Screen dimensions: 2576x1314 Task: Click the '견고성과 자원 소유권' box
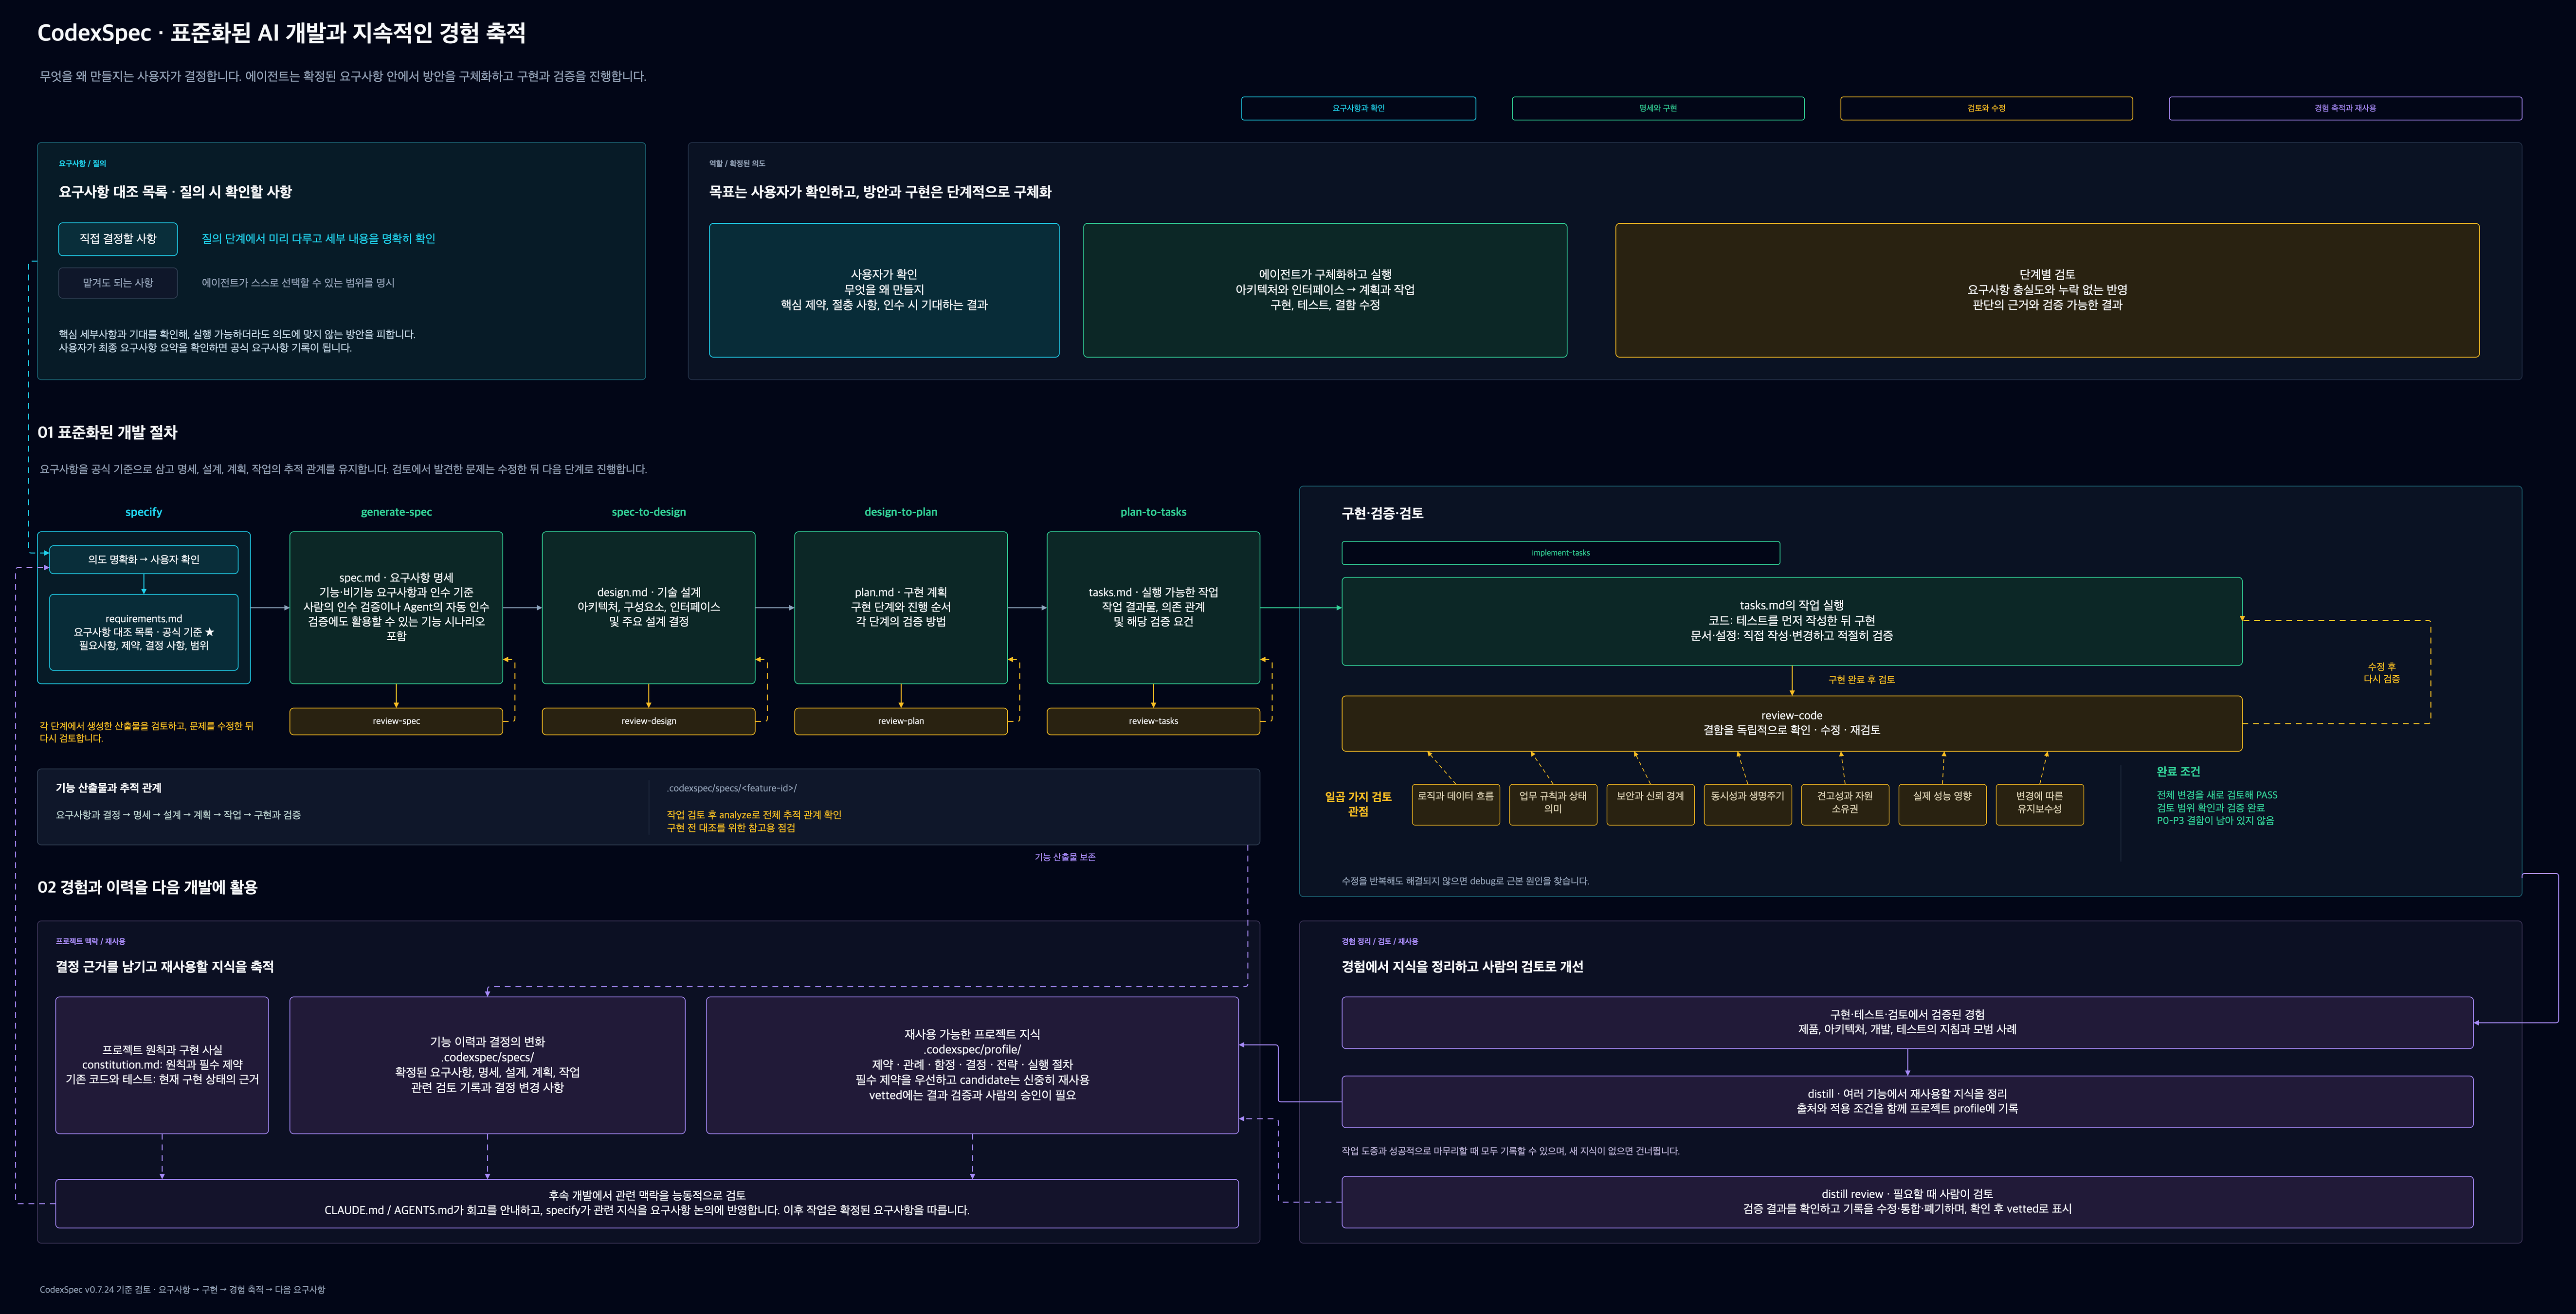1845,804
